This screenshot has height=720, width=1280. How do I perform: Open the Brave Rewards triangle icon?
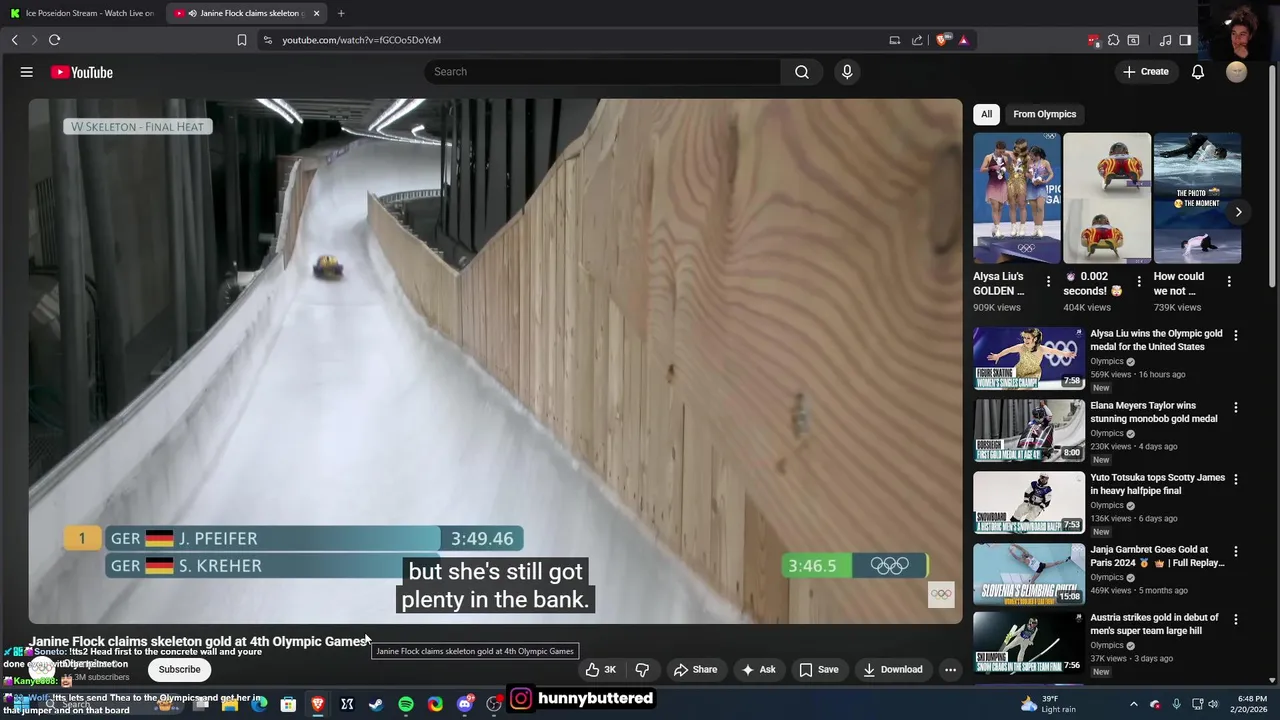(963, 40)
